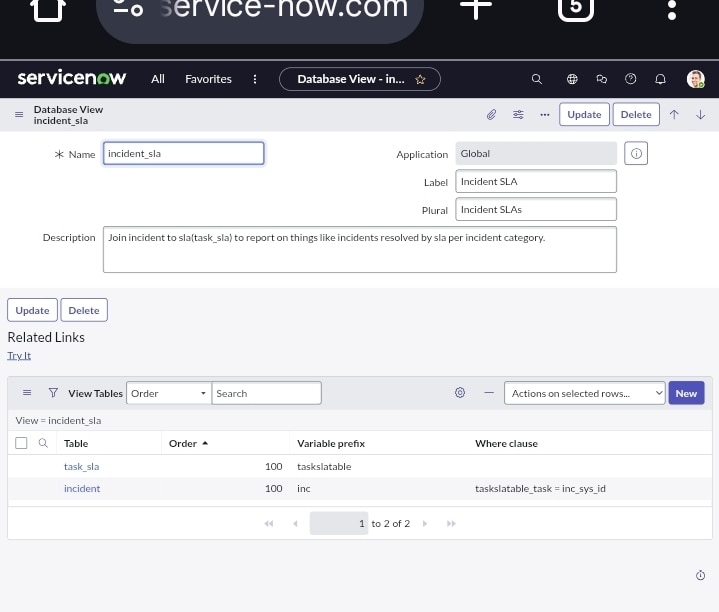Toggle the list filter funnel icon
The height and width of the screenshot is (612, 719).
coord(53,392)
